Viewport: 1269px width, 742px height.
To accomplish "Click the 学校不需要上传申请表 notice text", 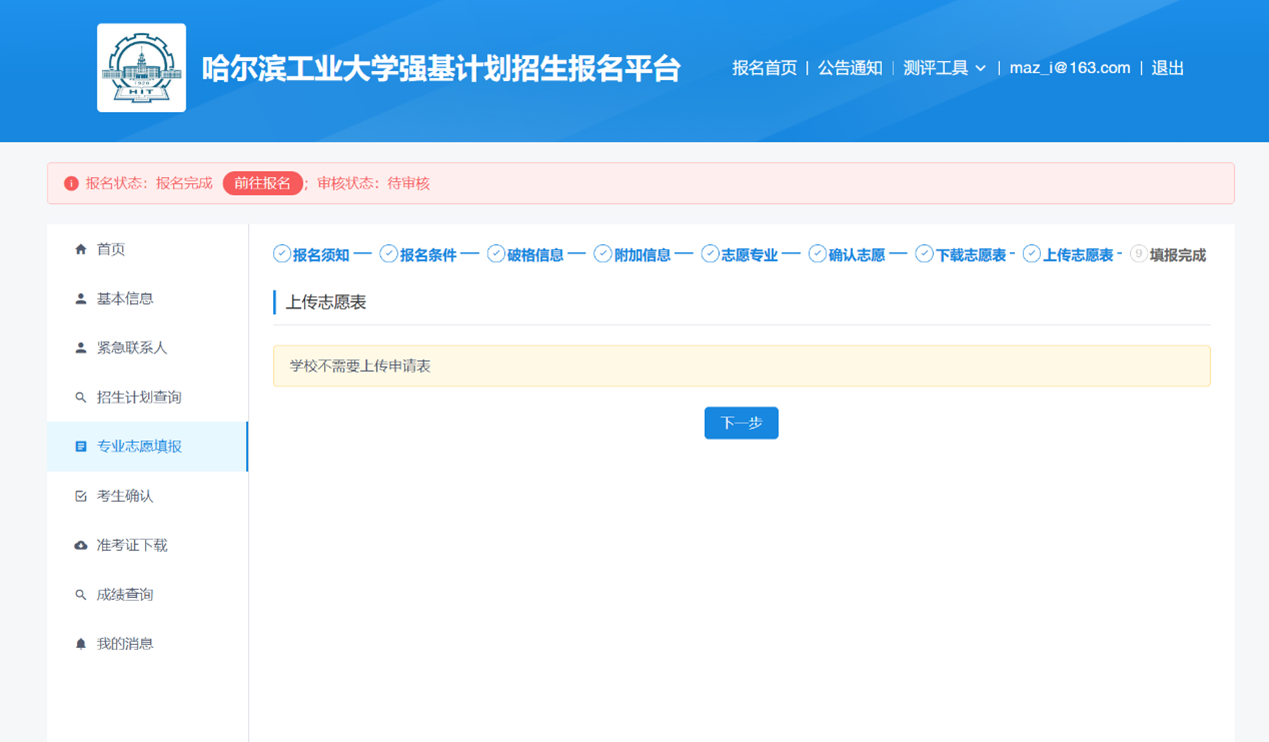I will point(360,366).
